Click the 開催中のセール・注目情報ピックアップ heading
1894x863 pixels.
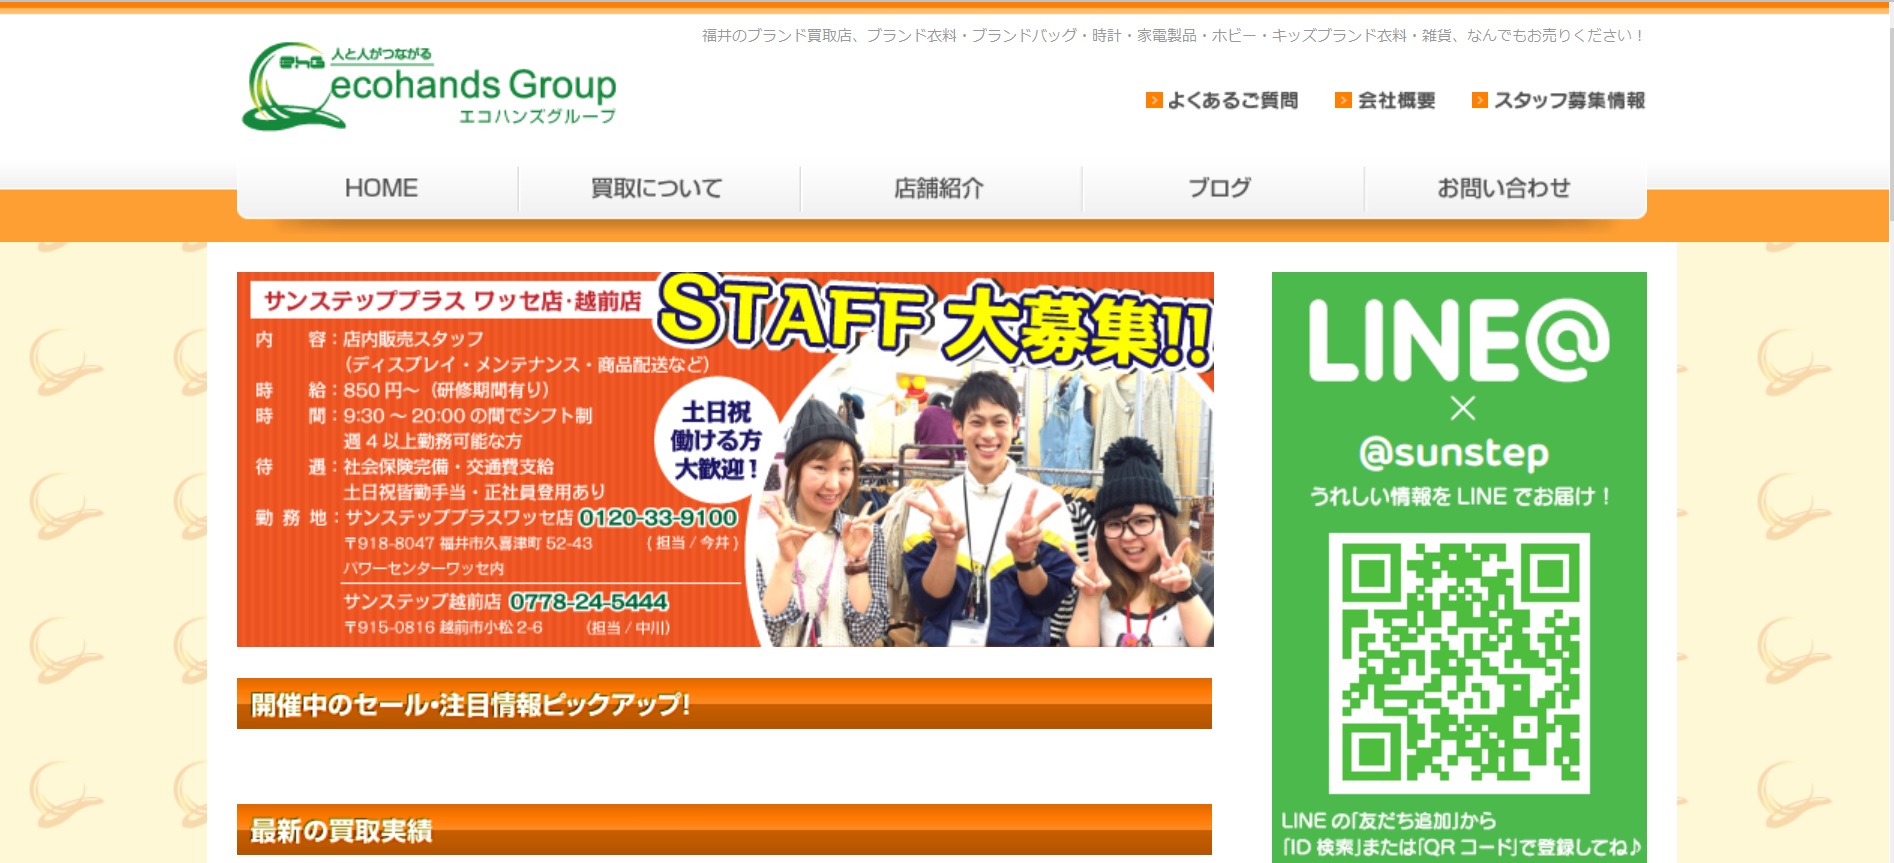click(724, 704)
